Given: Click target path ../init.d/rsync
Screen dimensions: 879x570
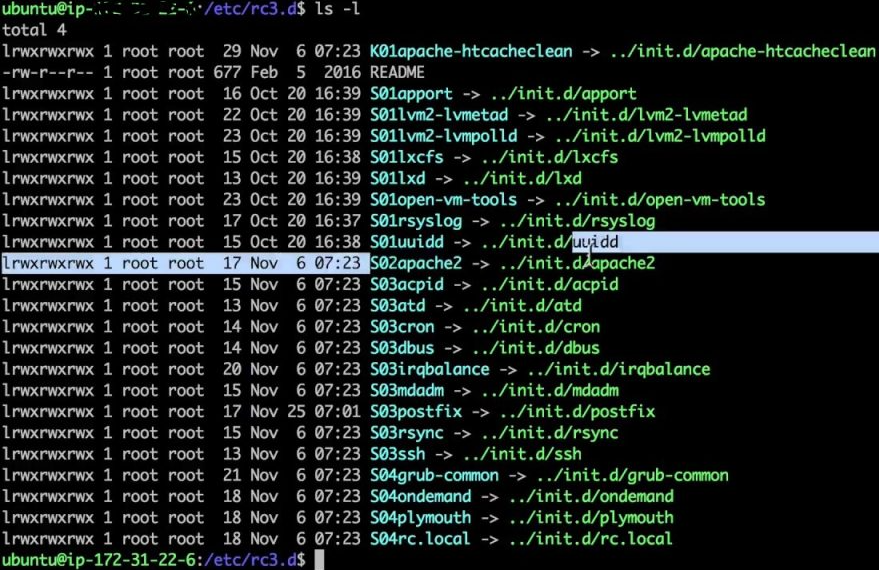Looking at the screenshot, I should point(549,433).
